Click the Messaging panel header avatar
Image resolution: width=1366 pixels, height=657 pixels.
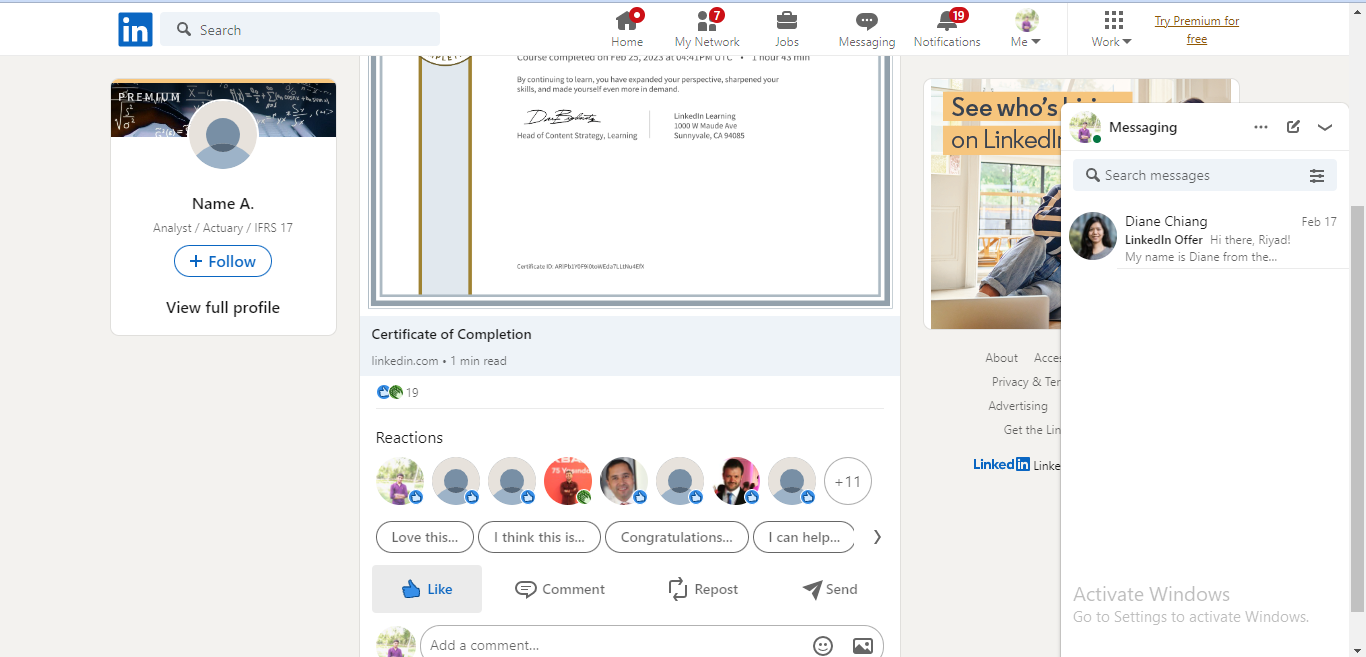(x=1085, y=127)
